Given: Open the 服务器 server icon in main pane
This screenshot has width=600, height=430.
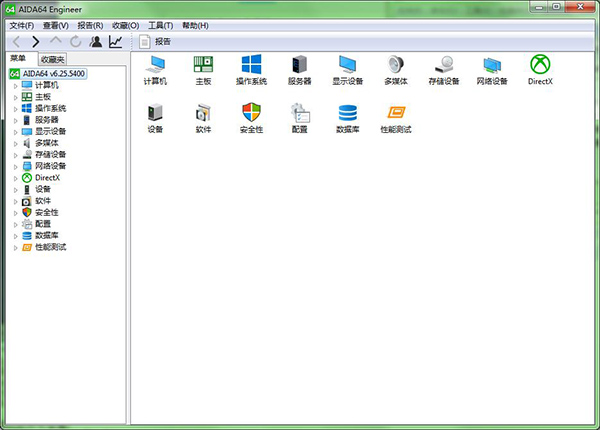Looking at the screenshot, I should pos(300,70).
